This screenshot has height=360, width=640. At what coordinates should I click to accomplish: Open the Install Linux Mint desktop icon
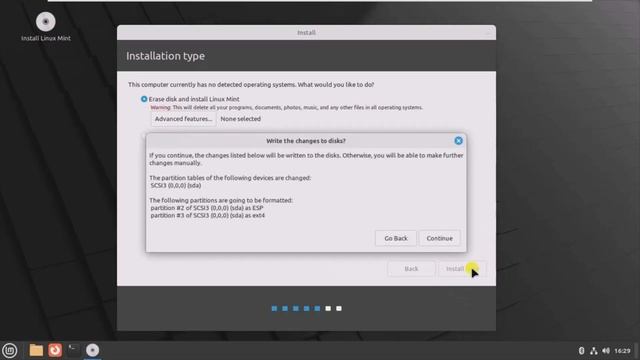46,27
